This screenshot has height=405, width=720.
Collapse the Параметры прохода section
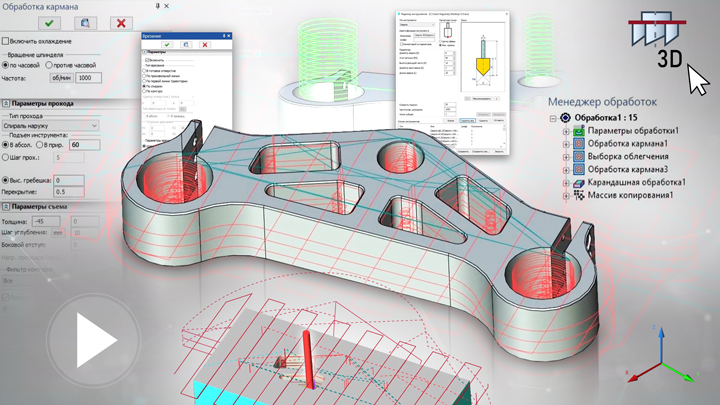point(6,104)
